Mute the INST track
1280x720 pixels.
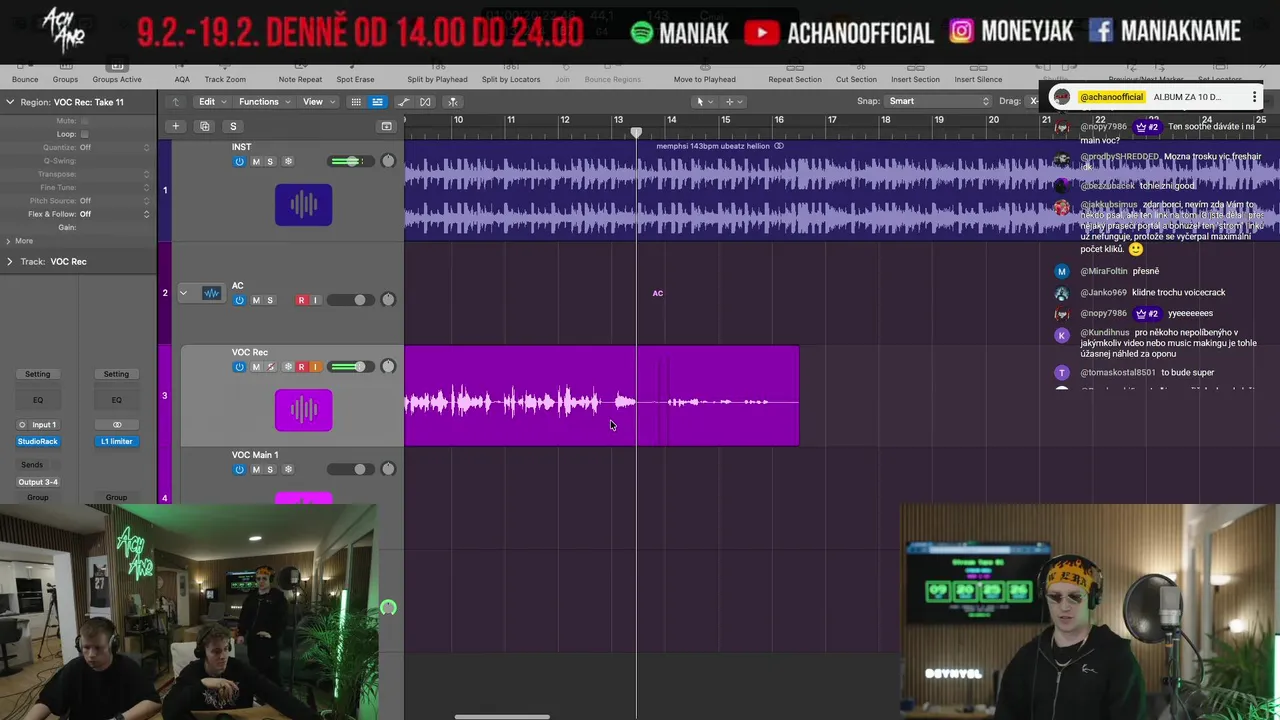[x=256, y=161]
